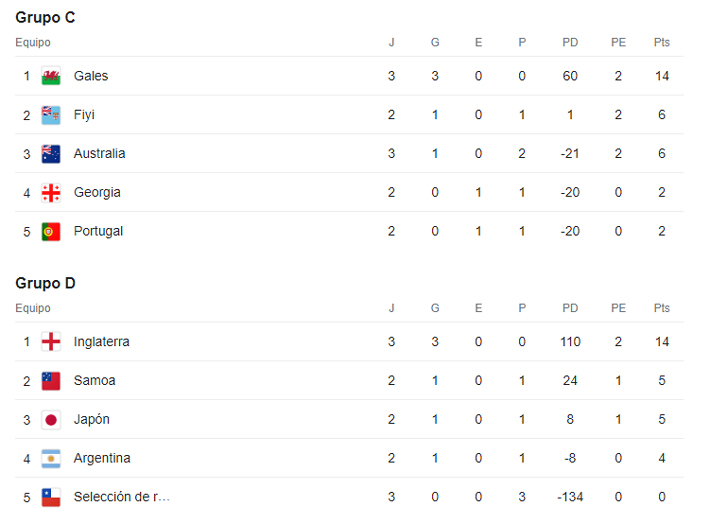Image resolution: width=710 pixels, height=524 pixels.
Task: Click the Grupo C heading
Action: tap(45, 18)
